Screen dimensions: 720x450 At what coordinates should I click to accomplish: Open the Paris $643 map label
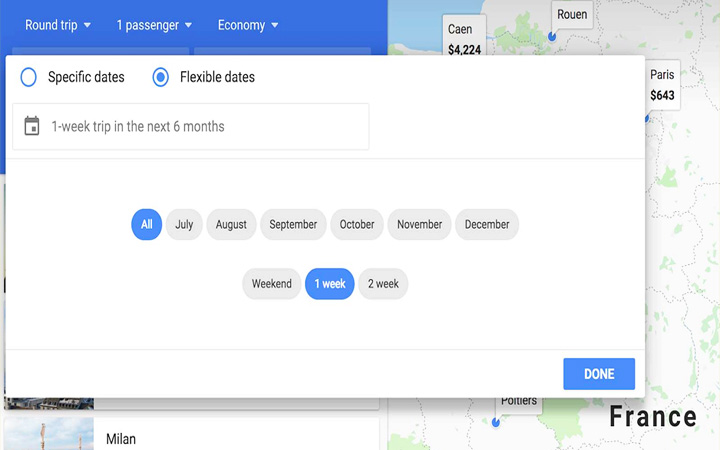tap(662, 85)
